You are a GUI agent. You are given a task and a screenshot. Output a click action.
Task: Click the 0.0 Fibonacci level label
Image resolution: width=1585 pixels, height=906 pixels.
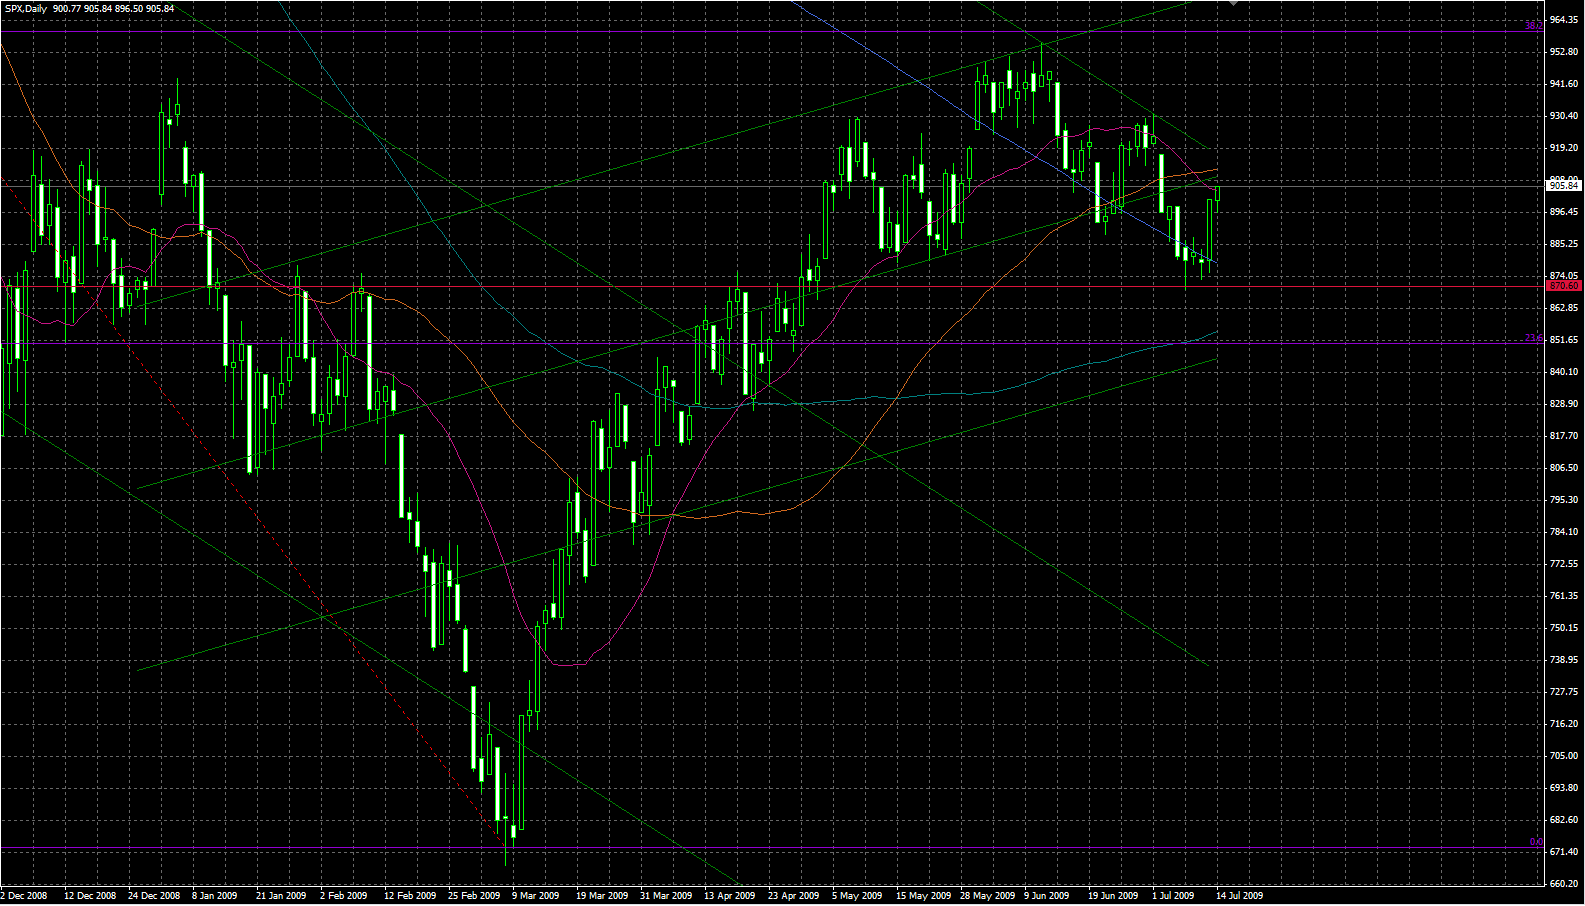(1535, 842)
